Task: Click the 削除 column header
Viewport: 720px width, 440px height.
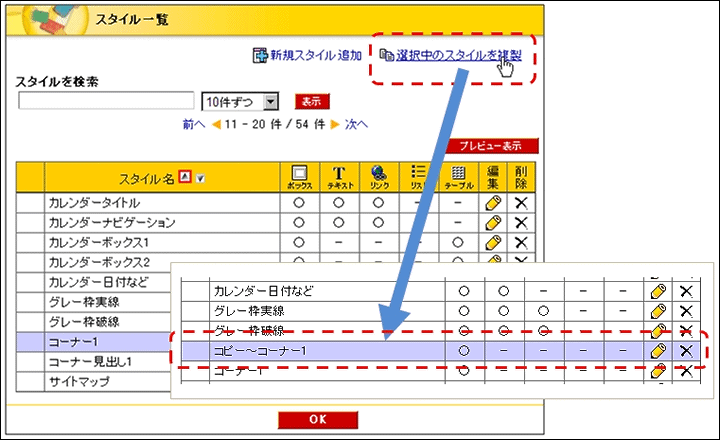Action: [x=521, y=177]
